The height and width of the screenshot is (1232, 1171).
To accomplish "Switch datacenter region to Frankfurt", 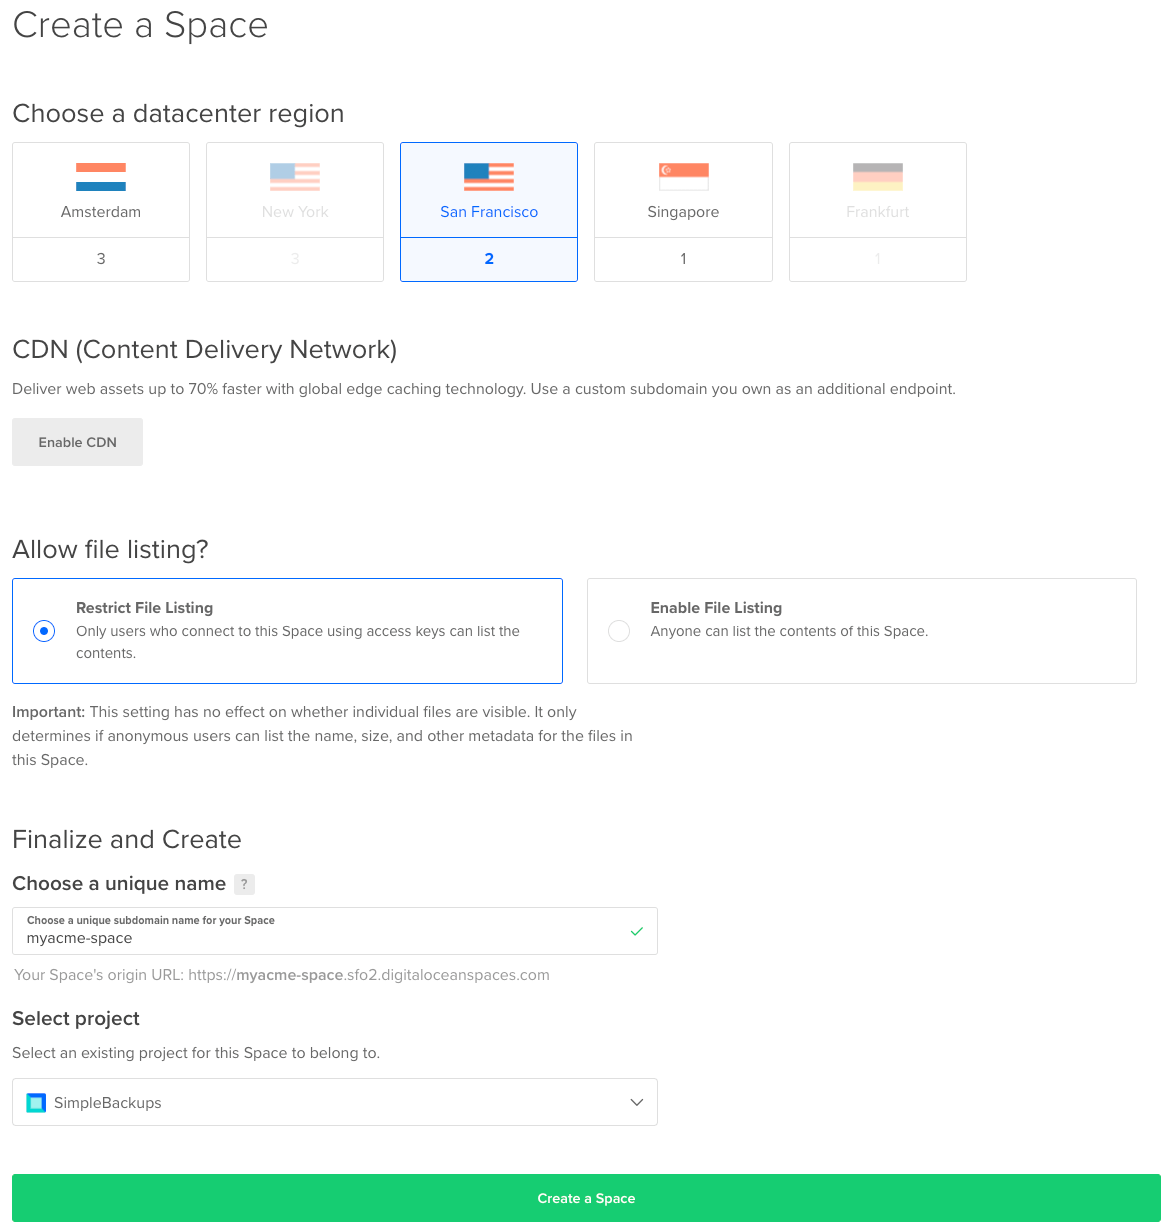I will pos(877,211).
